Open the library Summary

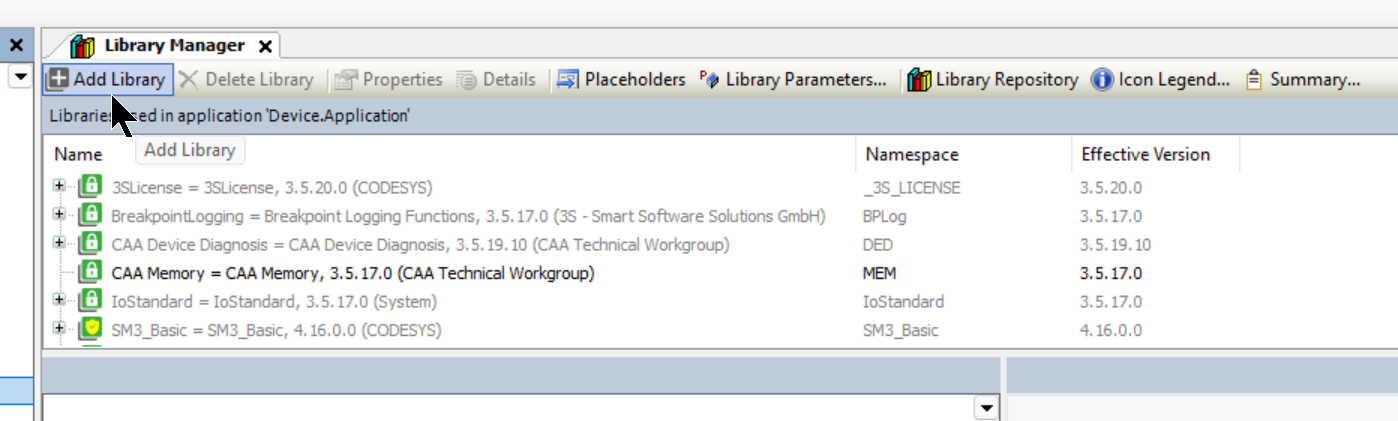pyautogui.click(x=1303, y=79)
